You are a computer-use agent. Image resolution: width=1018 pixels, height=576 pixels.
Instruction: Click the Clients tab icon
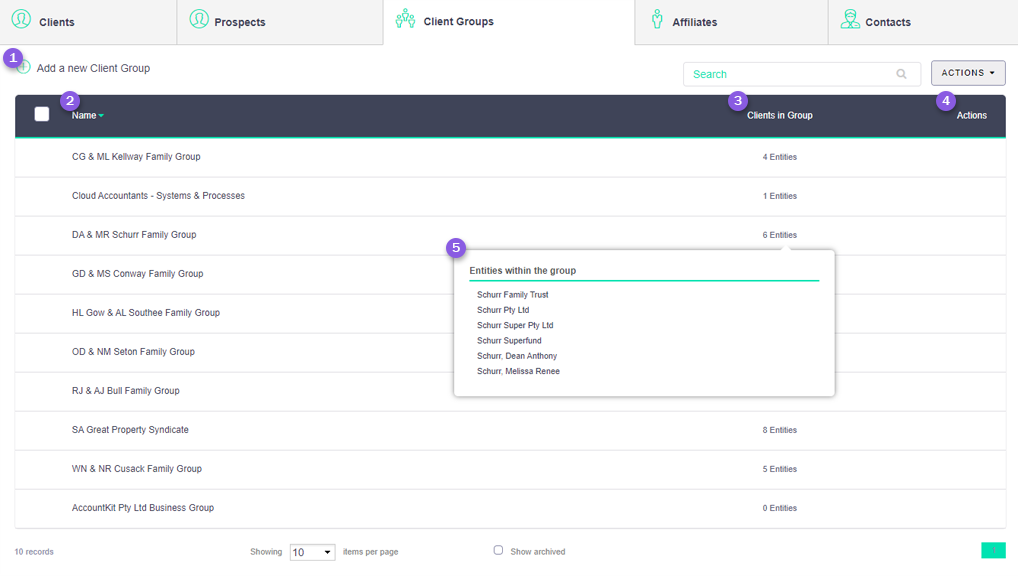(x=22, y=20)
